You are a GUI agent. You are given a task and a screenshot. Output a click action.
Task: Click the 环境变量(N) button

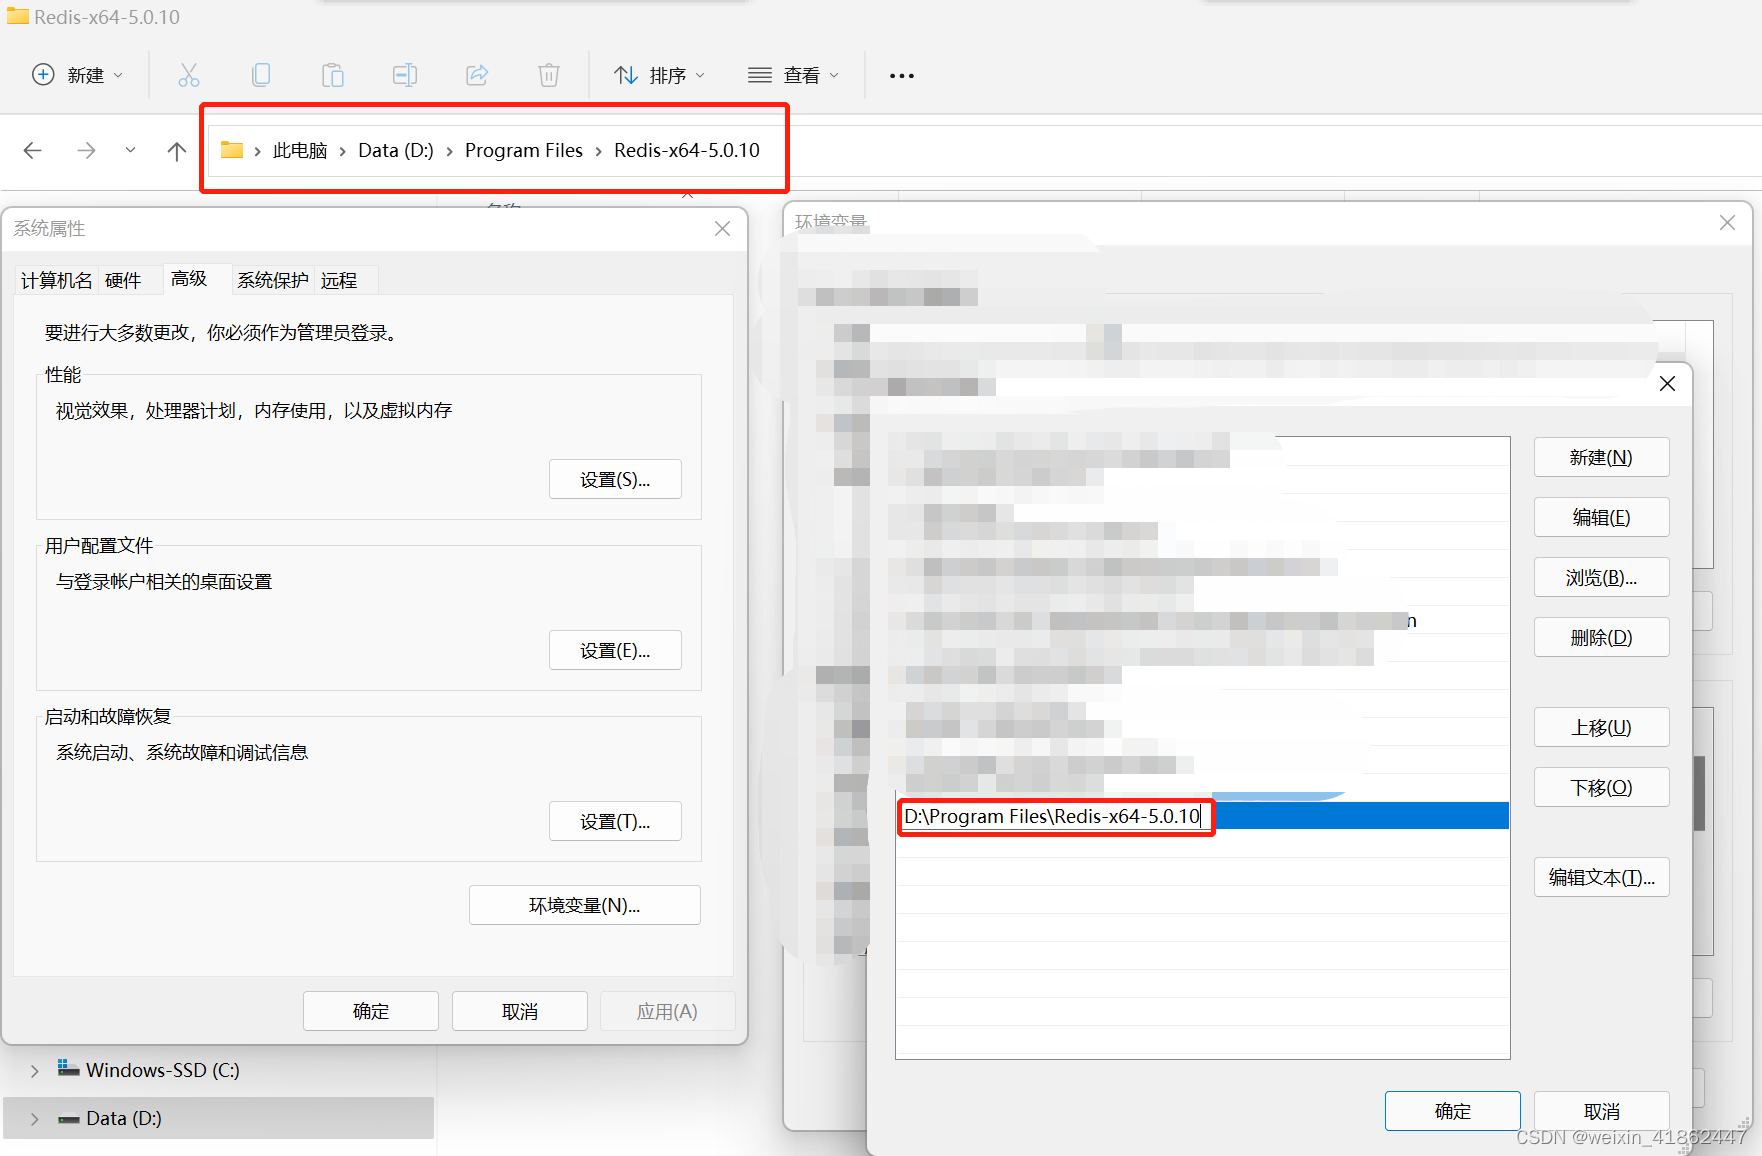[x=584, y=904]
